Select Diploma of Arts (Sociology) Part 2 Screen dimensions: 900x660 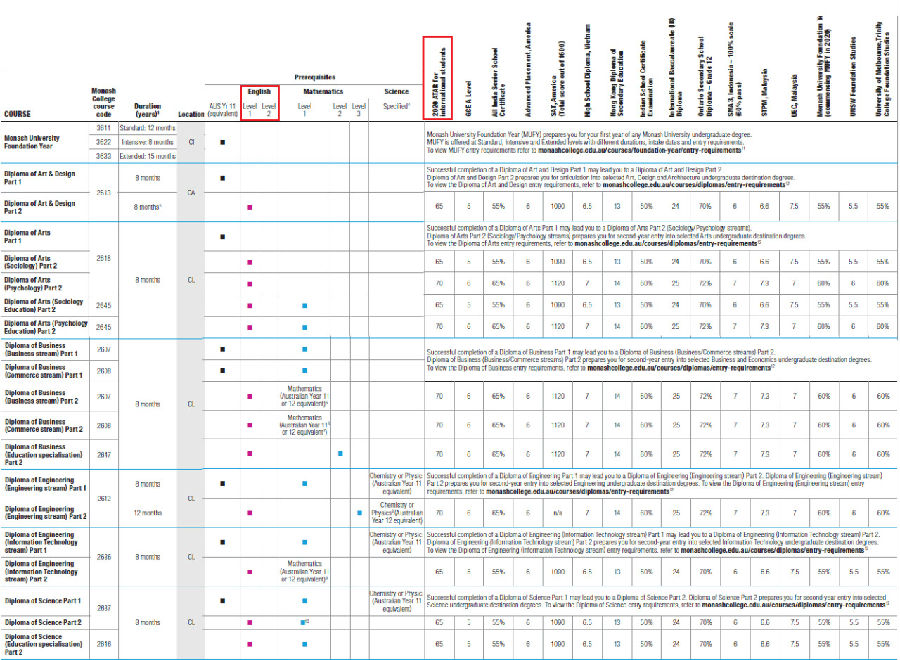30,262
